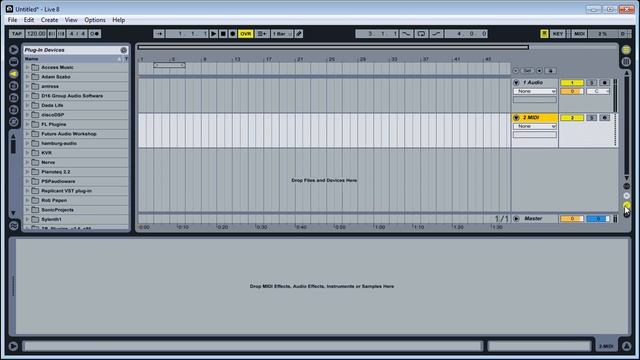
Task: Adjust Master track volume orange field
Action: (x=572, y=219)
